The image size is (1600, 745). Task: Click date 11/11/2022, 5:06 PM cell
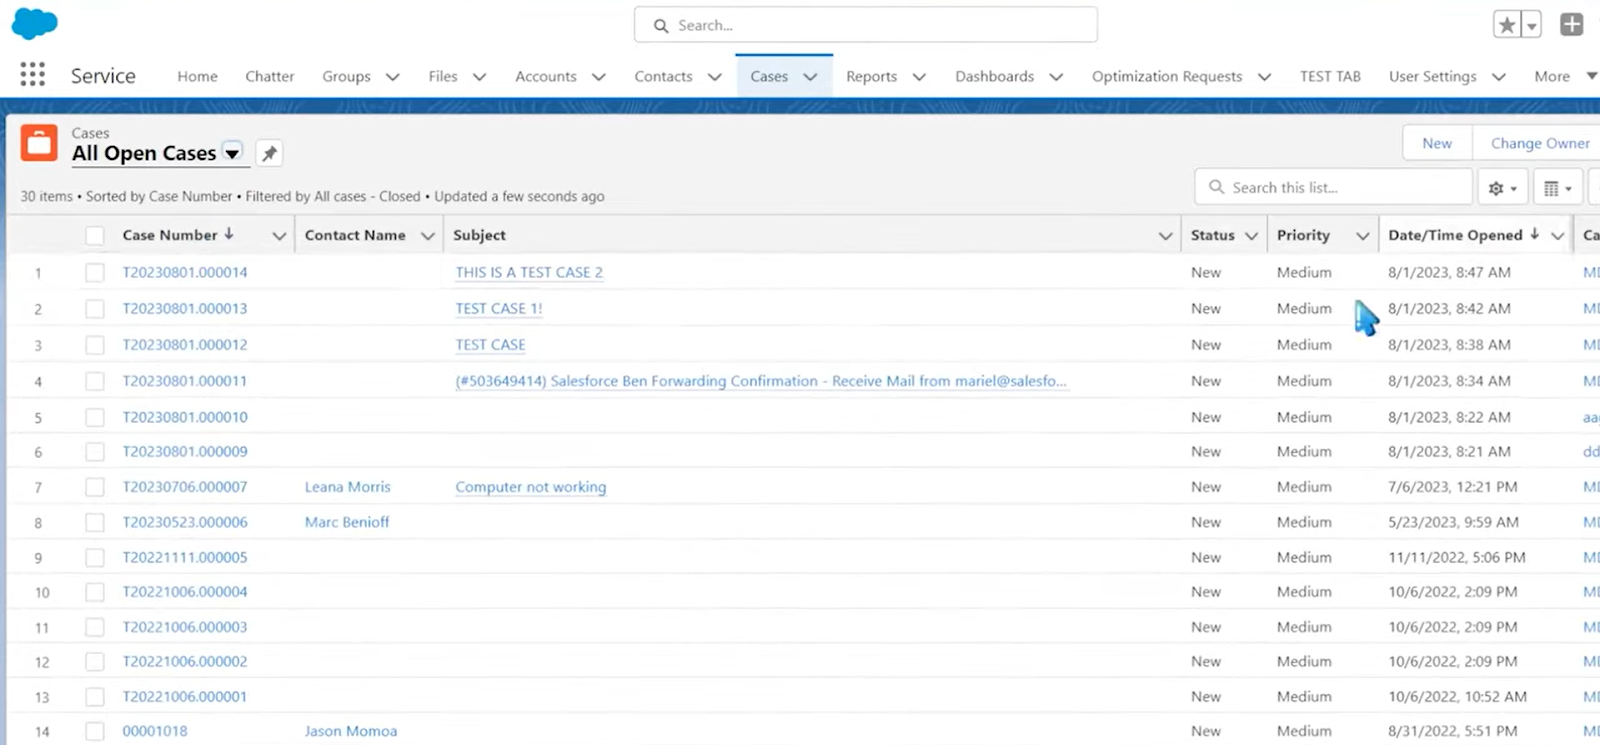pyautogui.click(x=1457, y=557)
